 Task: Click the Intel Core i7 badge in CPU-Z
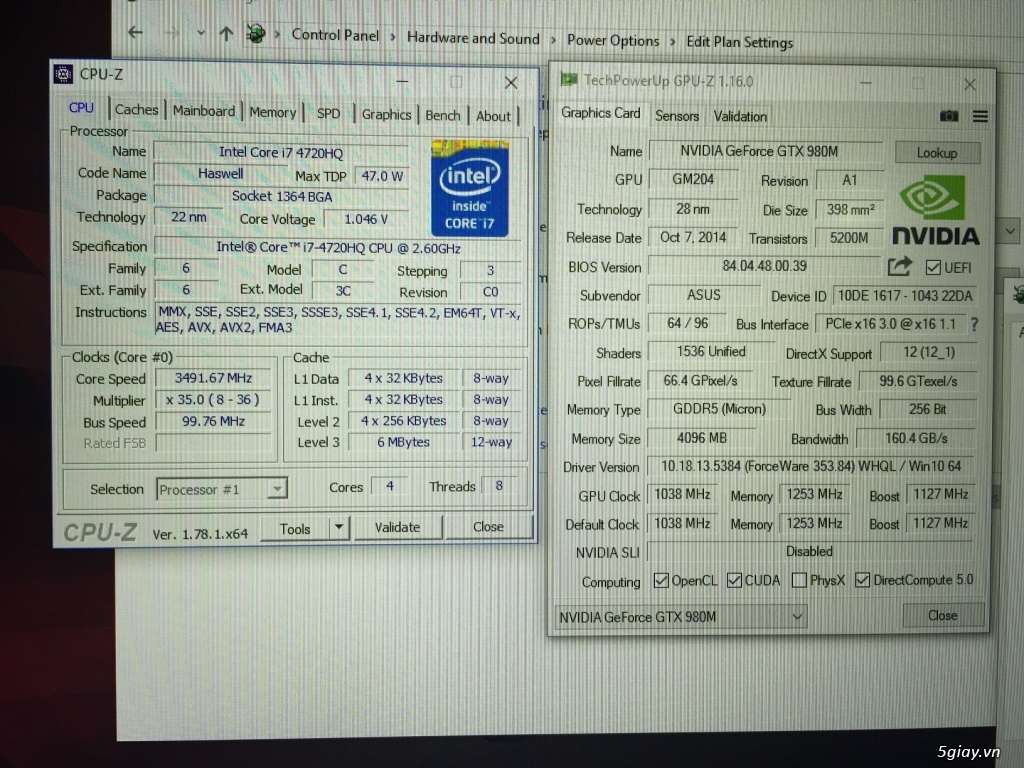coord(469,189)
